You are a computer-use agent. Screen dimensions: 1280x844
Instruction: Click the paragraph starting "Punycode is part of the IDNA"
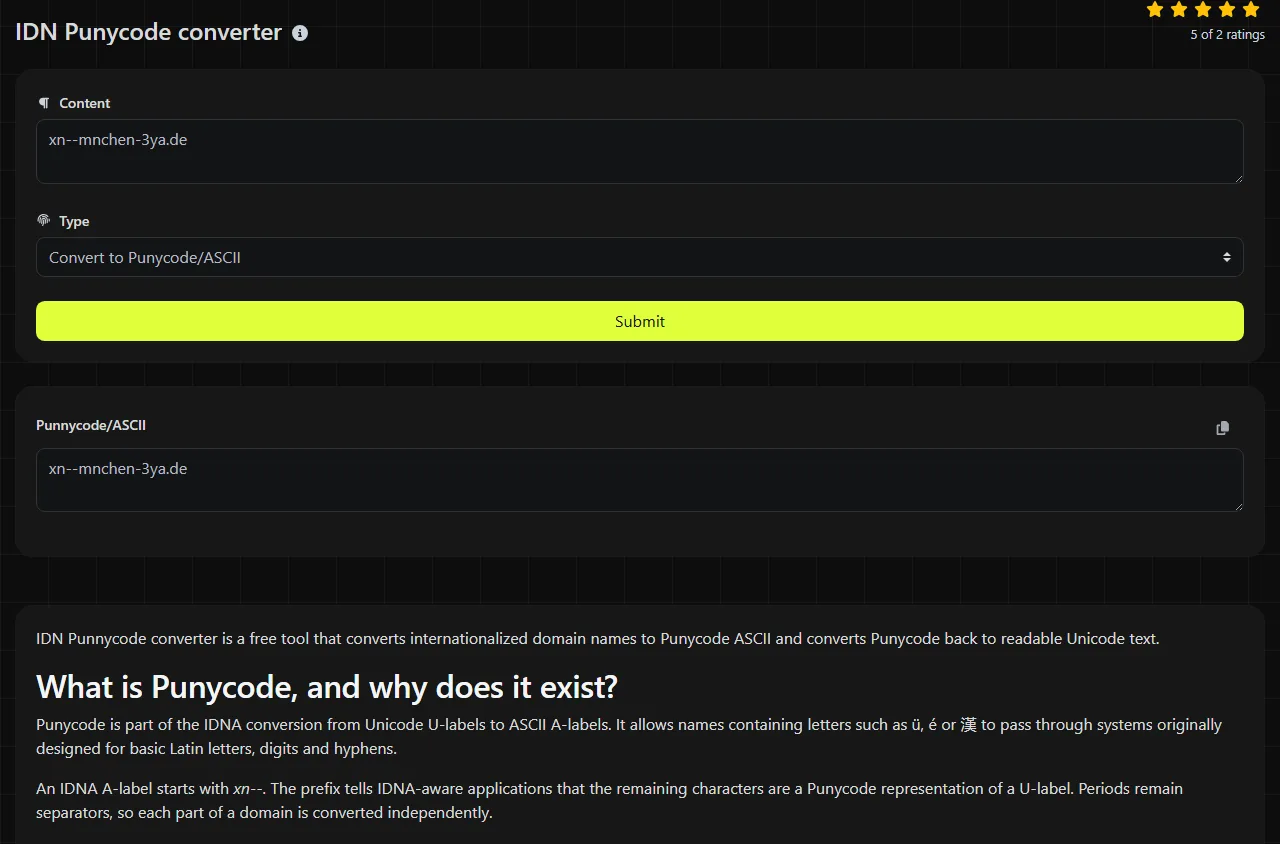point(629,736)
